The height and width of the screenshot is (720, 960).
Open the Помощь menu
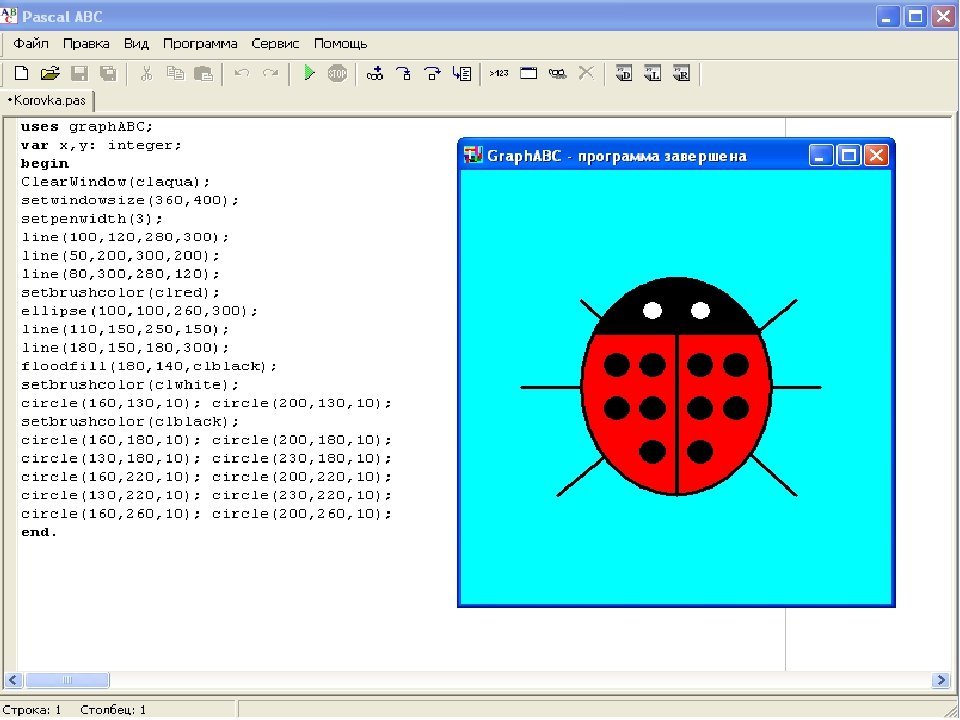pyautogui.click(x=340, y=44)
